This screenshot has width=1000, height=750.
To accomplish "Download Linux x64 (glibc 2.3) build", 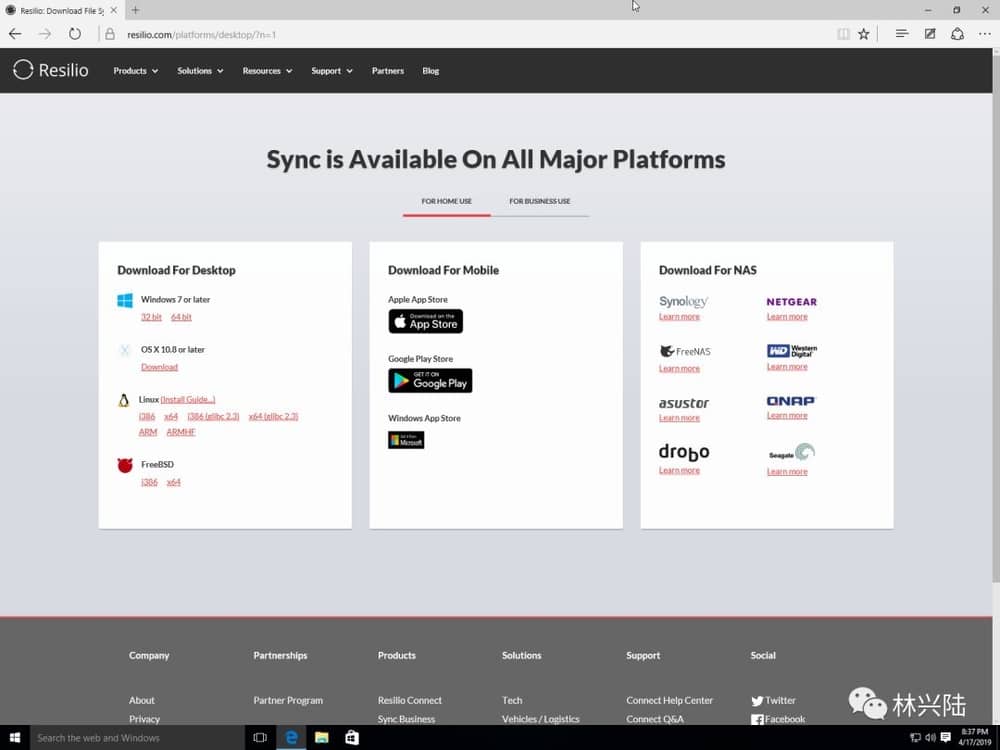I will 273,416.
